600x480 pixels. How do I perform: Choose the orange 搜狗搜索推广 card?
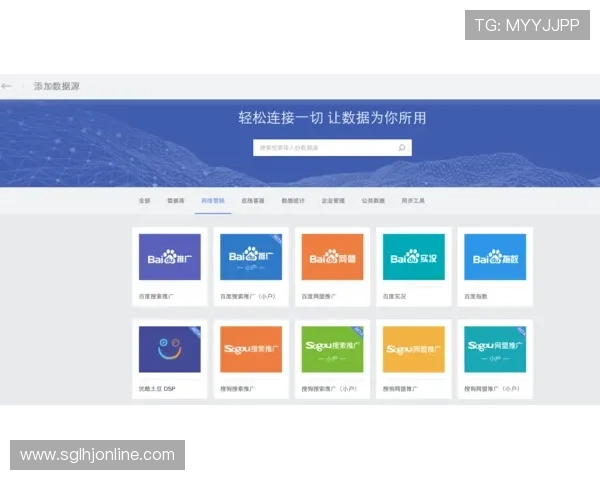pyautogui.click(x=251, y=359)
